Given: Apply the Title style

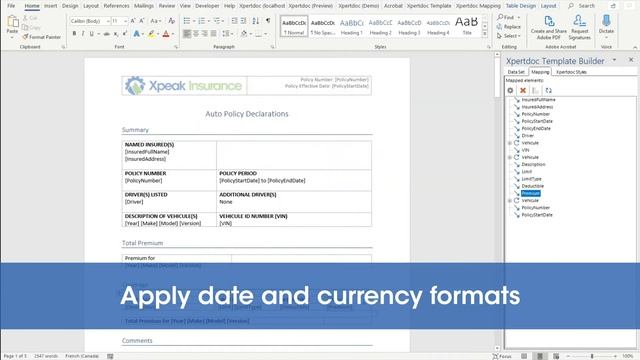Looking at the screenshot, I should (x=467, y=27).
